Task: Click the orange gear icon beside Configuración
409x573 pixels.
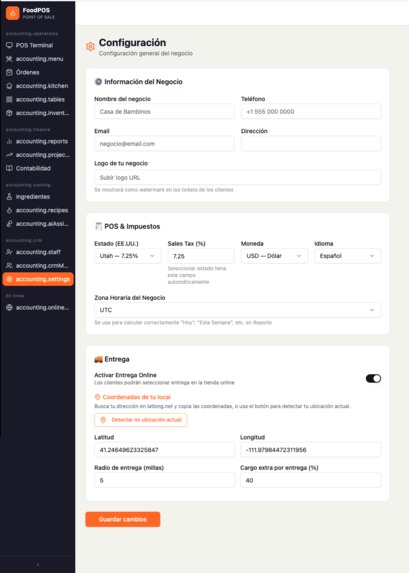Action: 90,46
